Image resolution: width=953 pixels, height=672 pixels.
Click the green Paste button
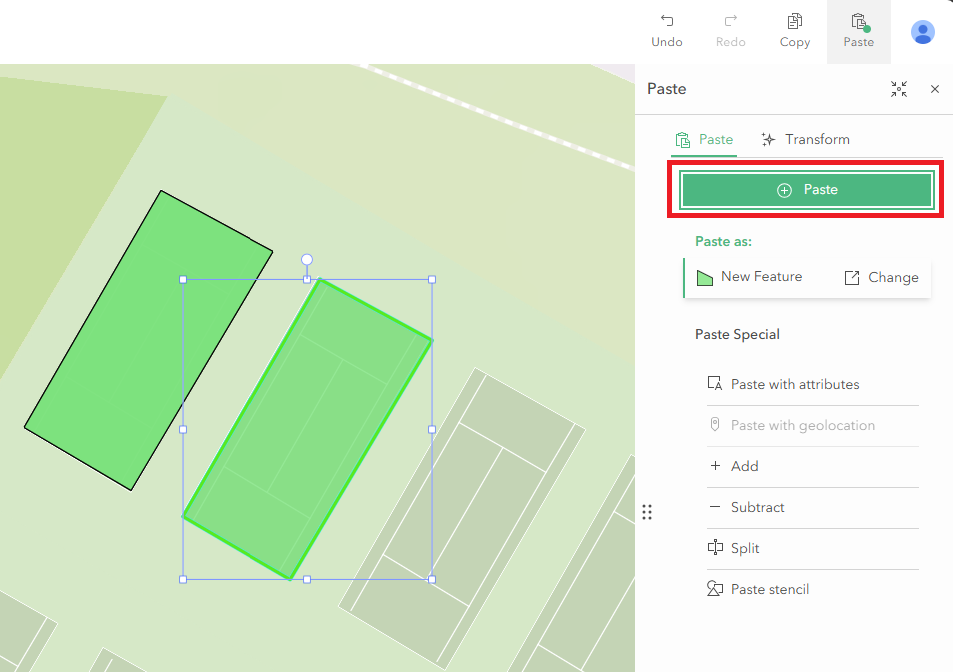806,189
